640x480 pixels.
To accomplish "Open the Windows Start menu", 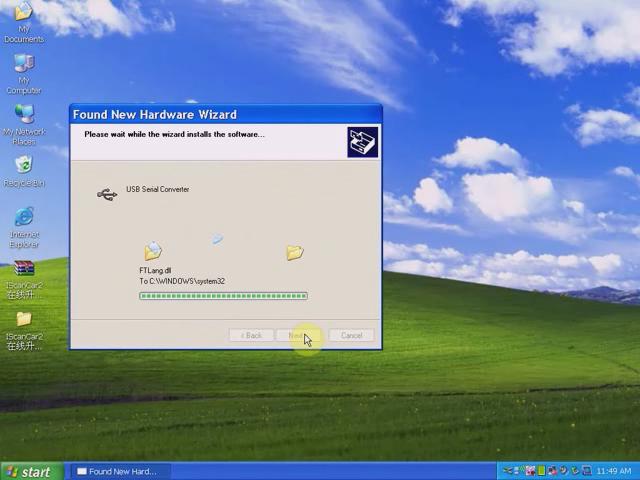I will point(32,471).
